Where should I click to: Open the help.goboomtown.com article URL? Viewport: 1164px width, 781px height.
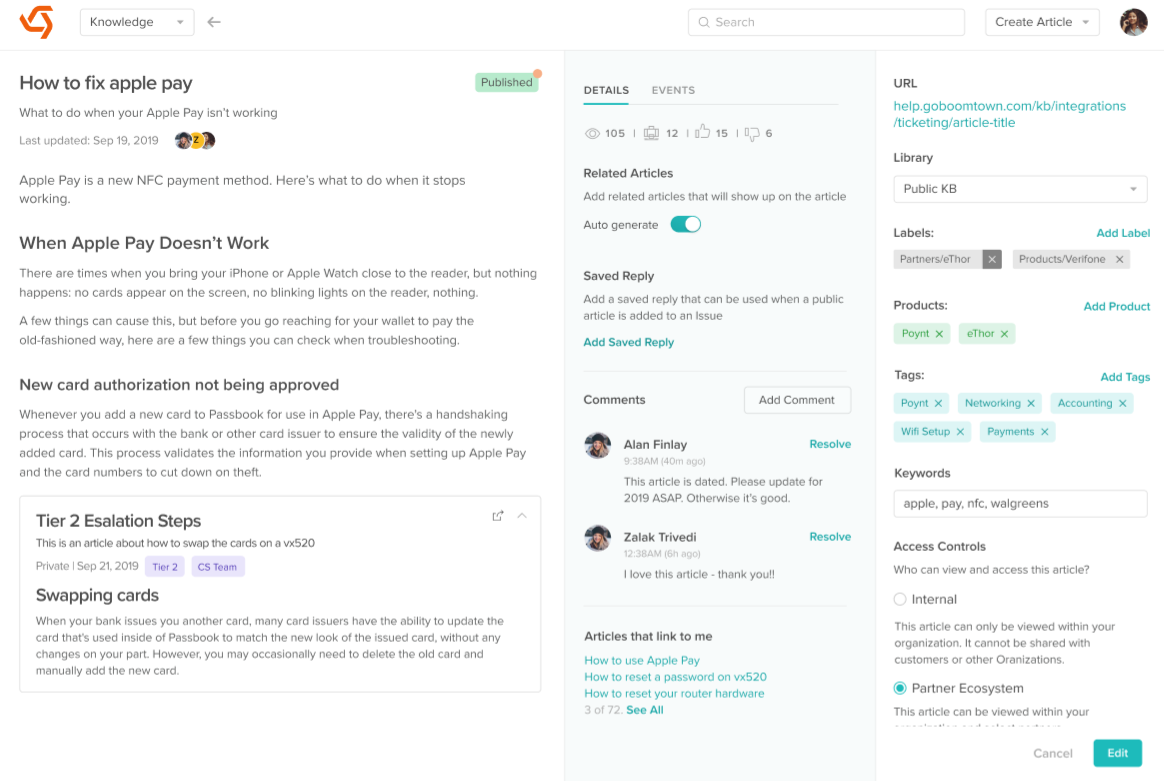click(1009, 114)
